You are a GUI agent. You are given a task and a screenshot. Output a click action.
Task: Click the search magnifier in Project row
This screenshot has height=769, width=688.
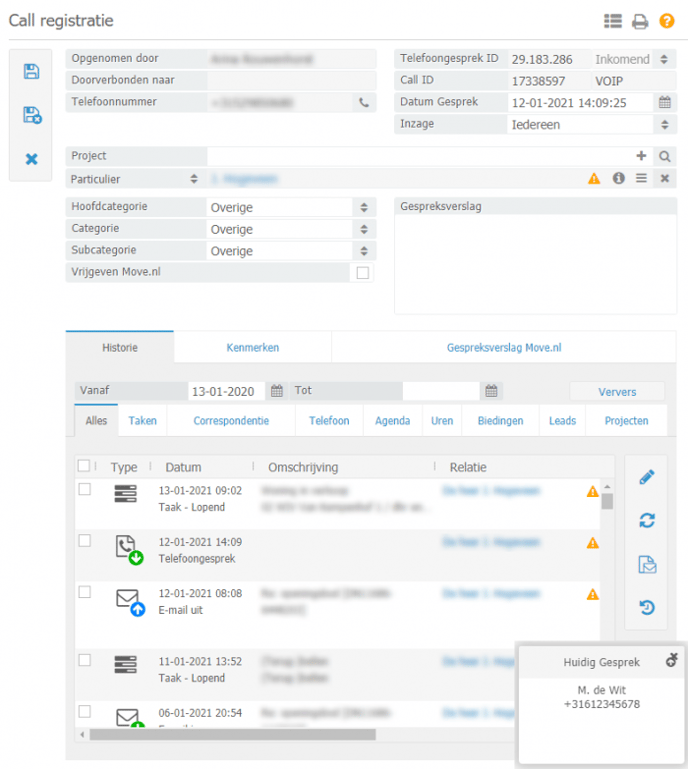click(x=664, y=156)
